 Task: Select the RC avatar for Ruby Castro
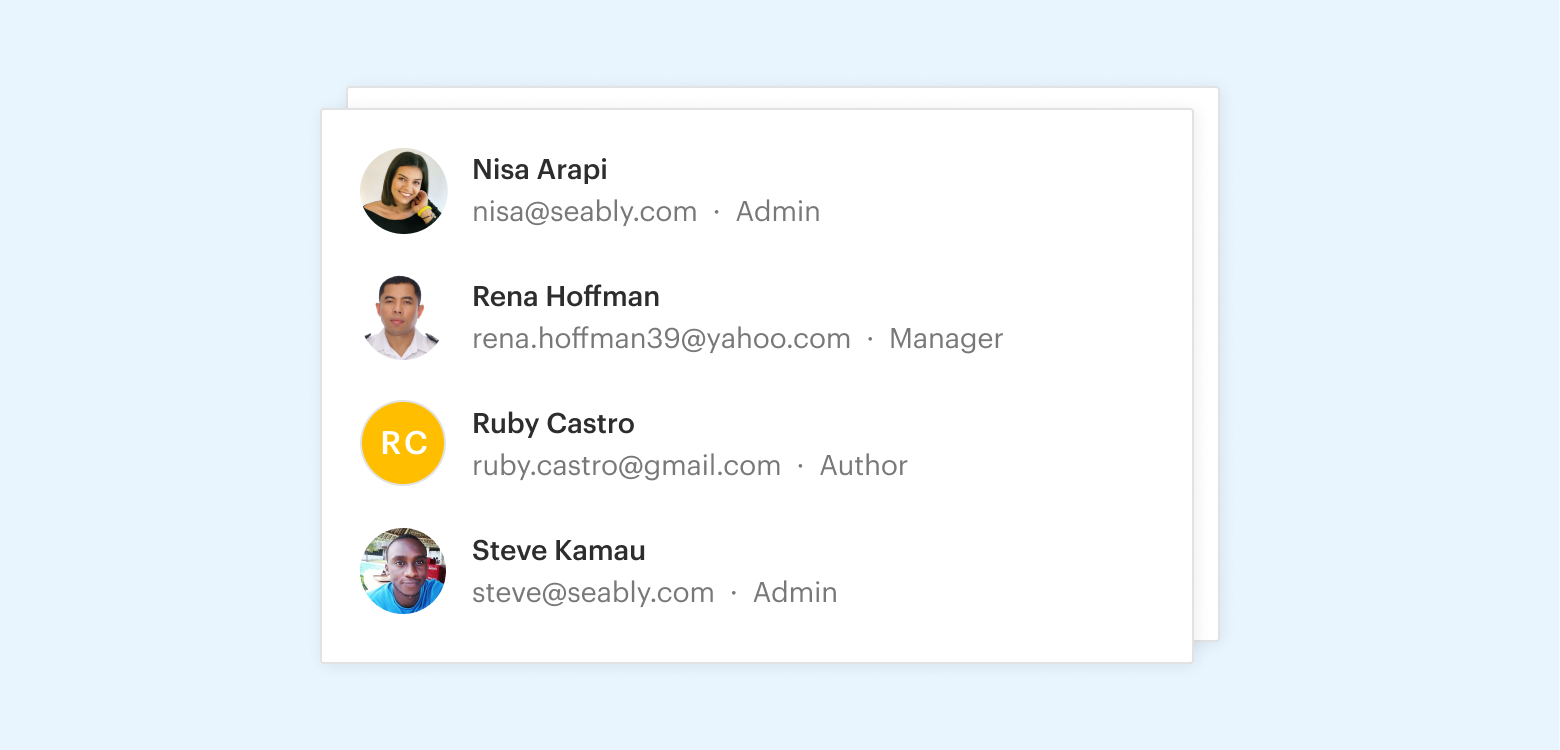tap(403, 443)
